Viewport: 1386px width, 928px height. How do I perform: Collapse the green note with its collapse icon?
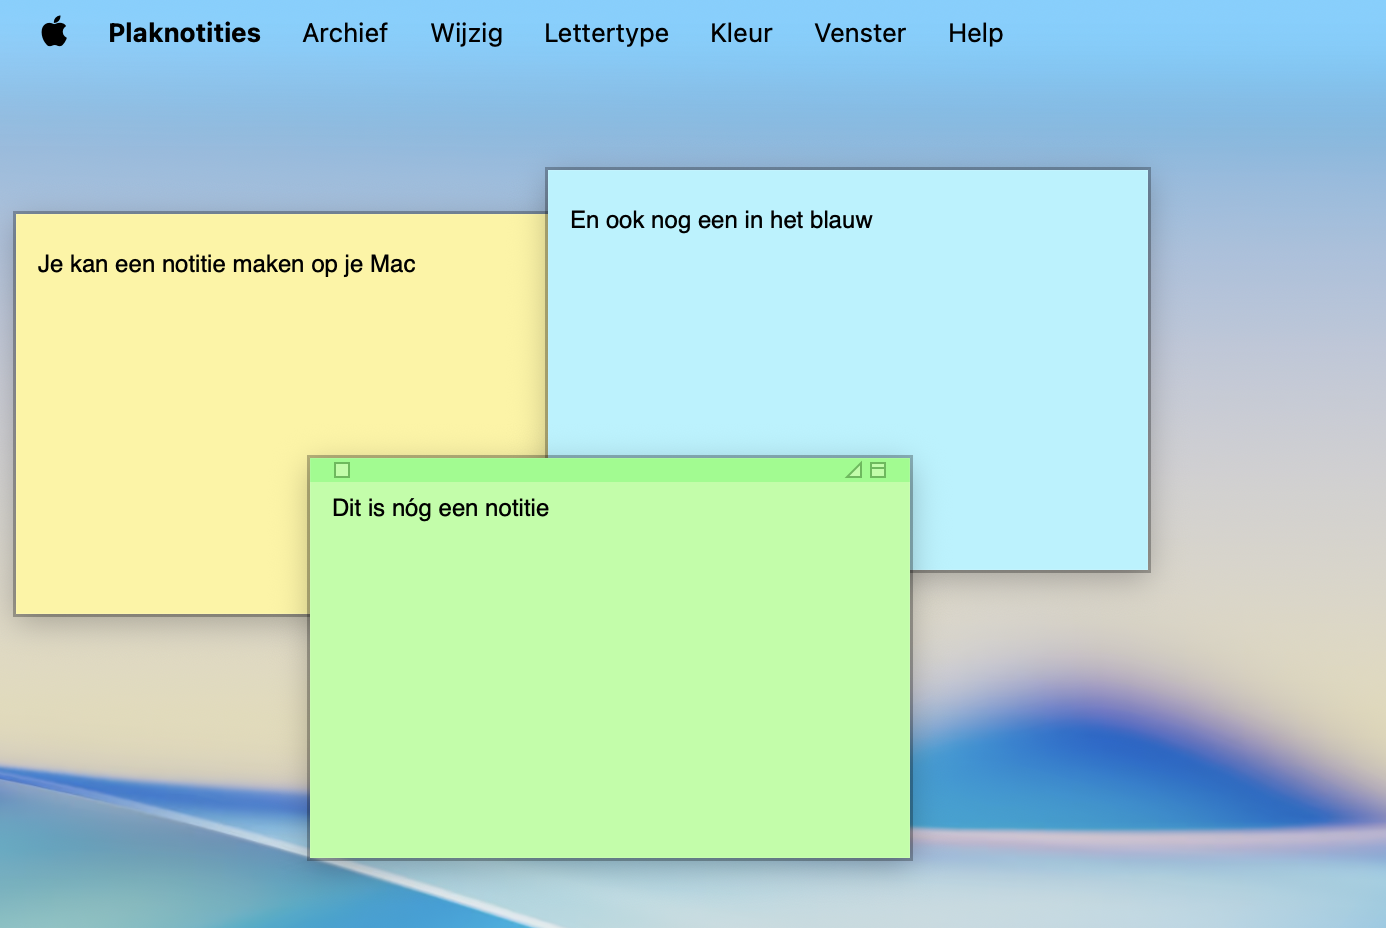click(x=877, y=469)
